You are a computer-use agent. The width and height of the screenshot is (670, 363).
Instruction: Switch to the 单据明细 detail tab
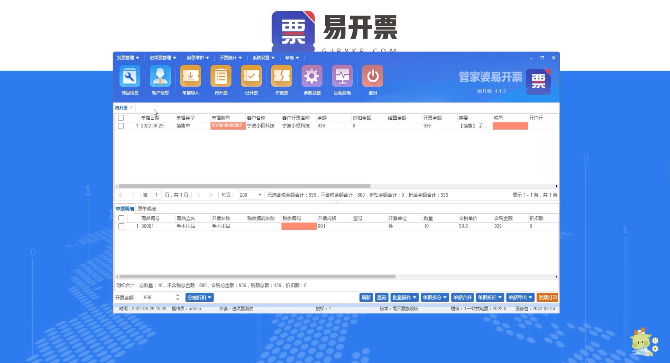point(125,209)
